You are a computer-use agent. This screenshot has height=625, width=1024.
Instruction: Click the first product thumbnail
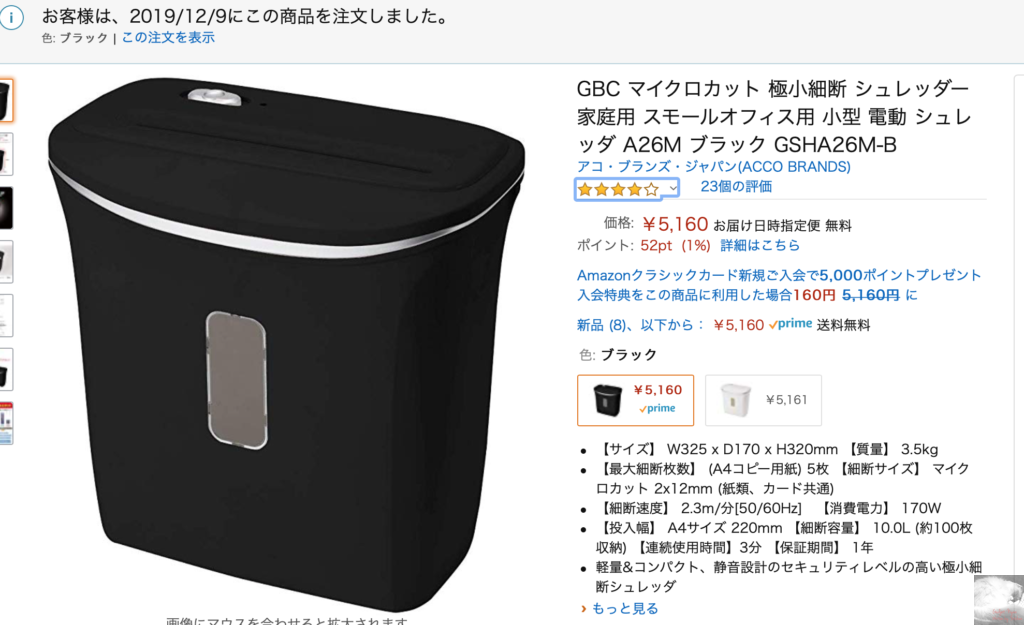click(6, 100)
